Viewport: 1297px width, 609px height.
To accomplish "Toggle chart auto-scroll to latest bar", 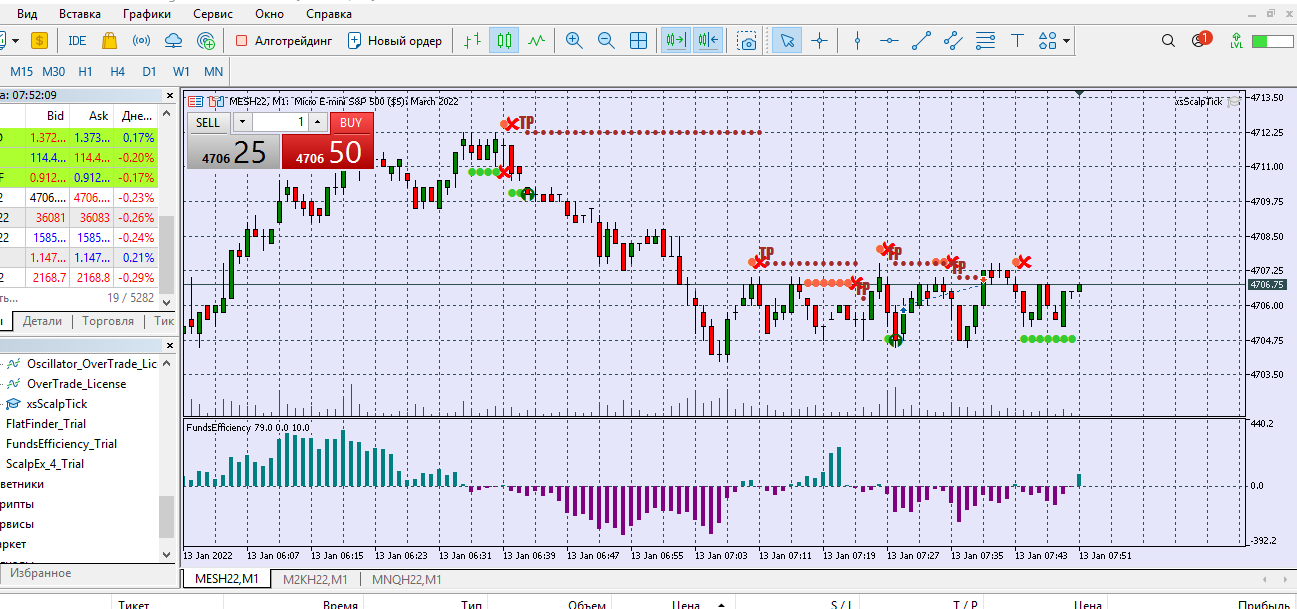I will [676, 41].
